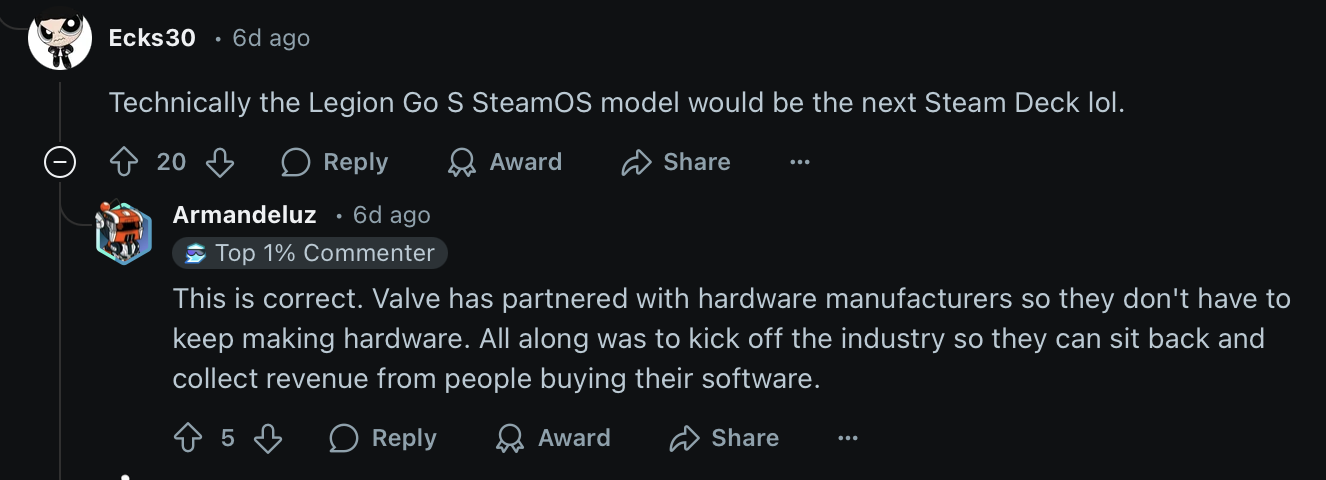This screenshot has width=1326, height=480.
Task: Open more options for Armandeluz's reply
Action: (x=848, y=438)
